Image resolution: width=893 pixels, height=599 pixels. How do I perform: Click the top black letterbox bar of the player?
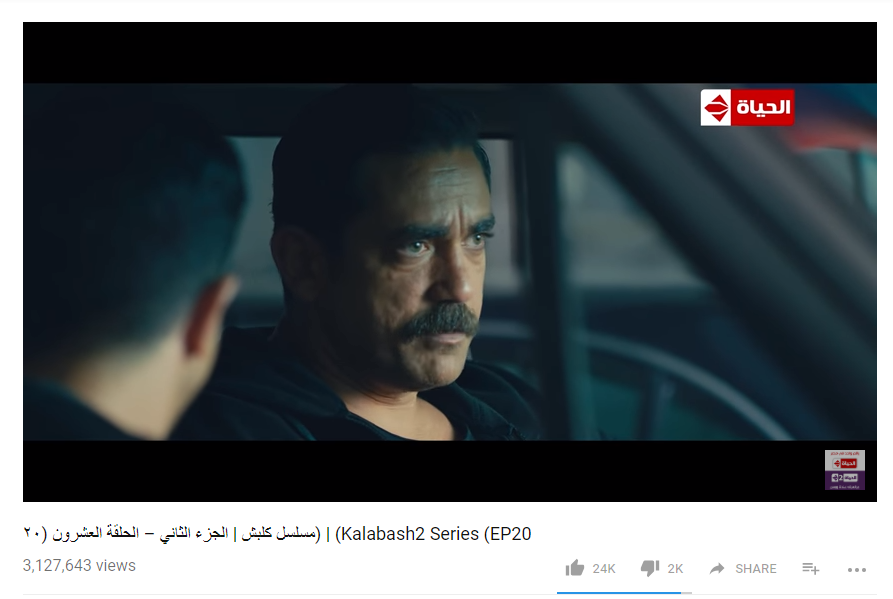click(x=450, y=53)
